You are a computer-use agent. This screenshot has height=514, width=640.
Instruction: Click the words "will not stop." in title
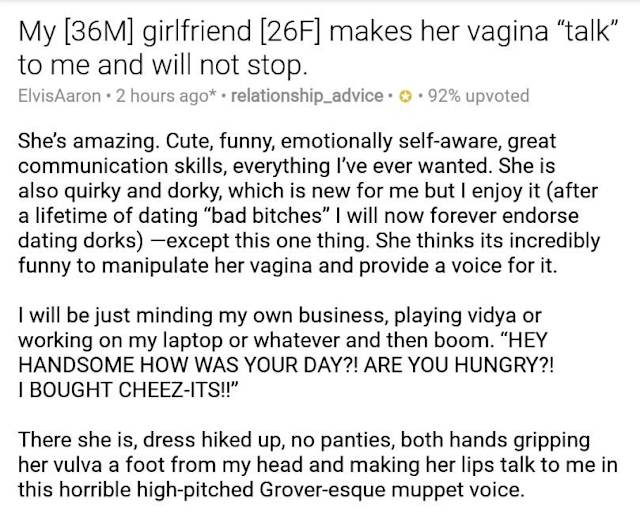(x=229, y=65)
